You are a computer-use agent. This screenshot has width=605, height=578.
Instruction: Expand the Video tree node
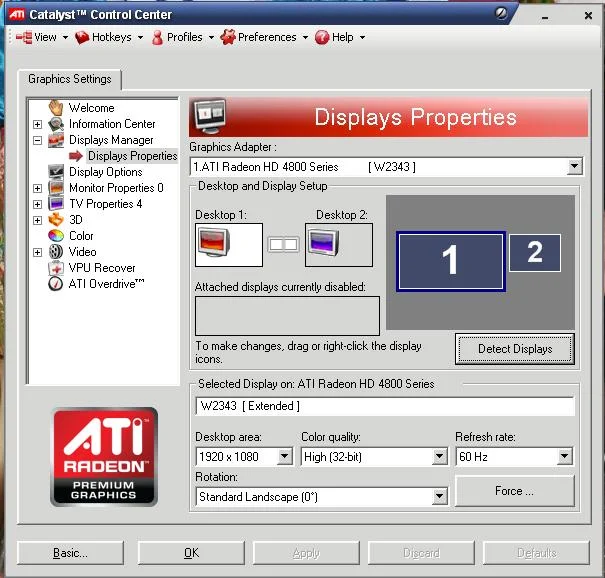(x=37, y=252)
